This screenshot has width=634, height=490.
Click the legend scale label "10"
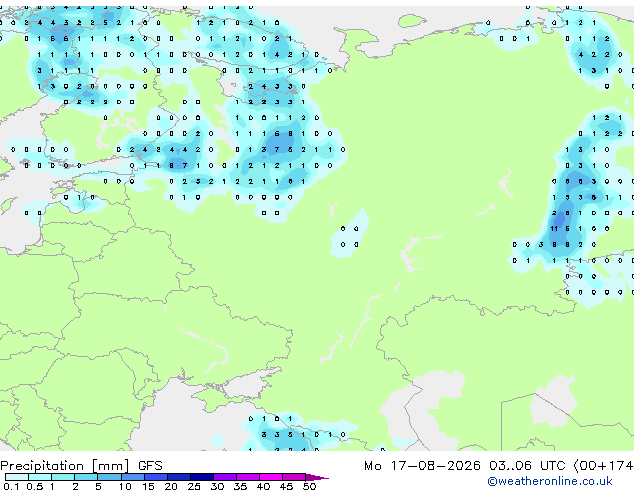(125, 486)
